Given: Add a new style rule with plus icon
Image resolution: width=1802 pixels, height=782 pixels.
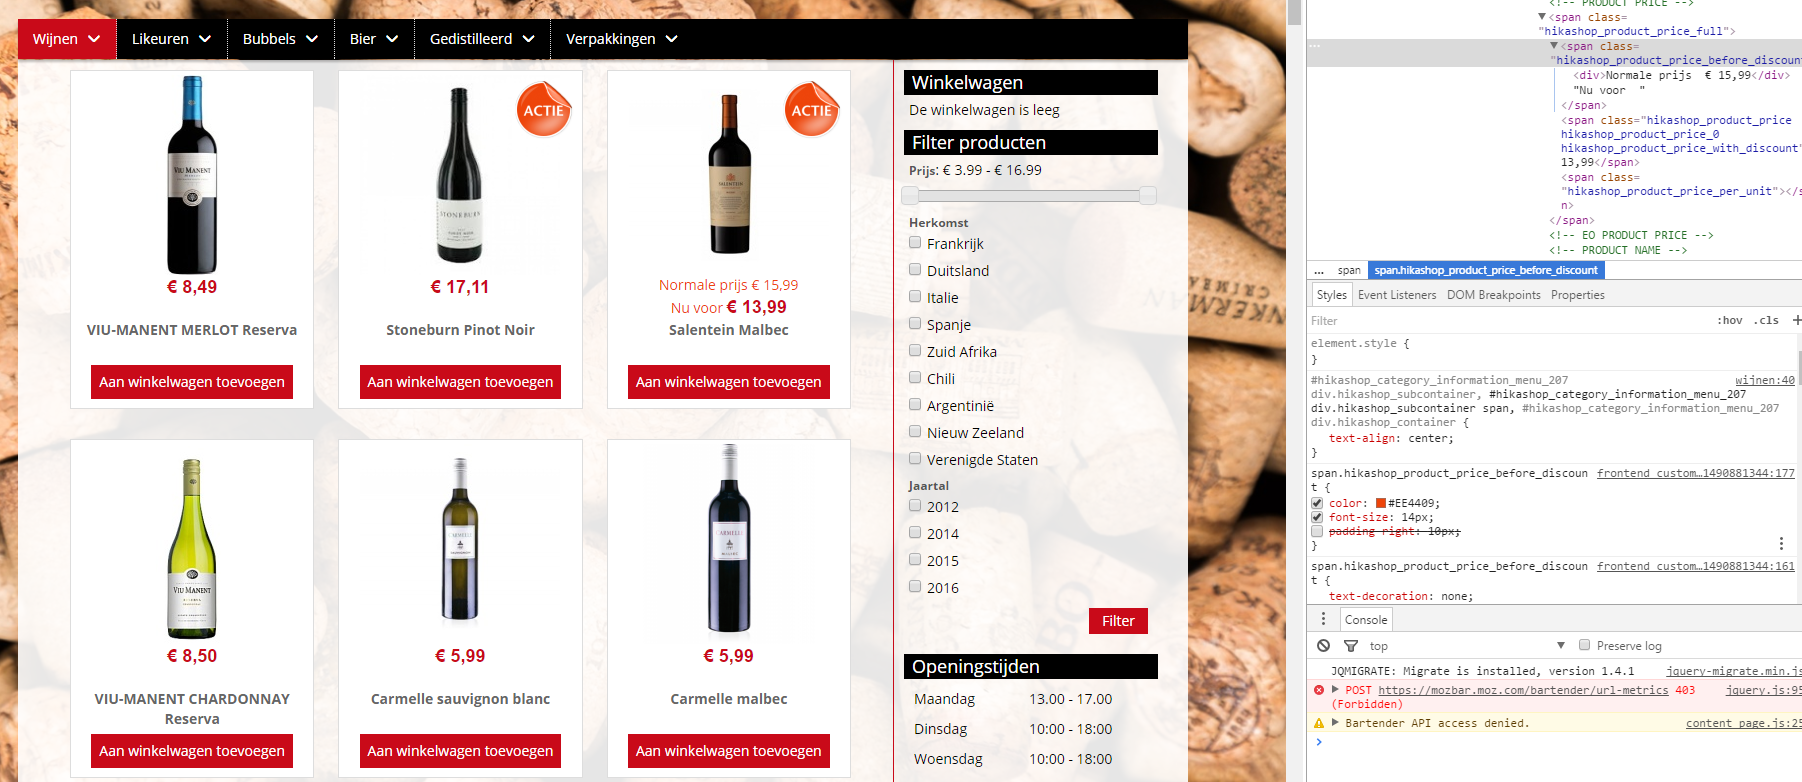Looking at the screenshot, I should pos(1796,320).
